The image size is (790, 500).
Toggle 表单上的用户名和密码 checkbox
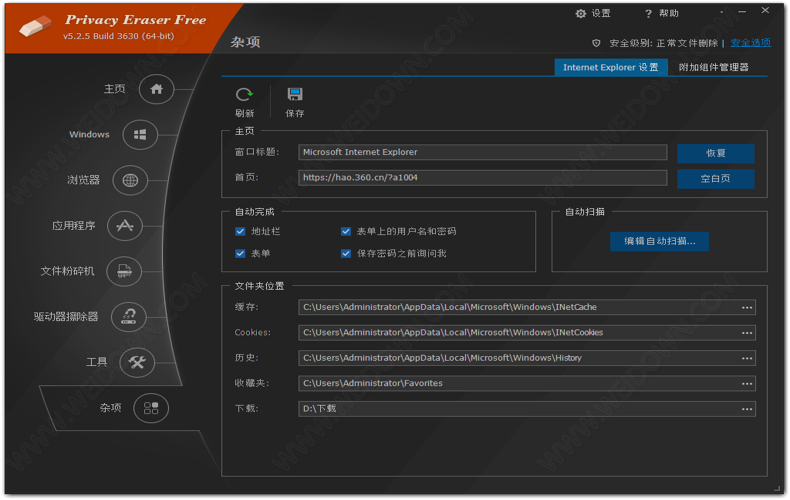point(346,231)
